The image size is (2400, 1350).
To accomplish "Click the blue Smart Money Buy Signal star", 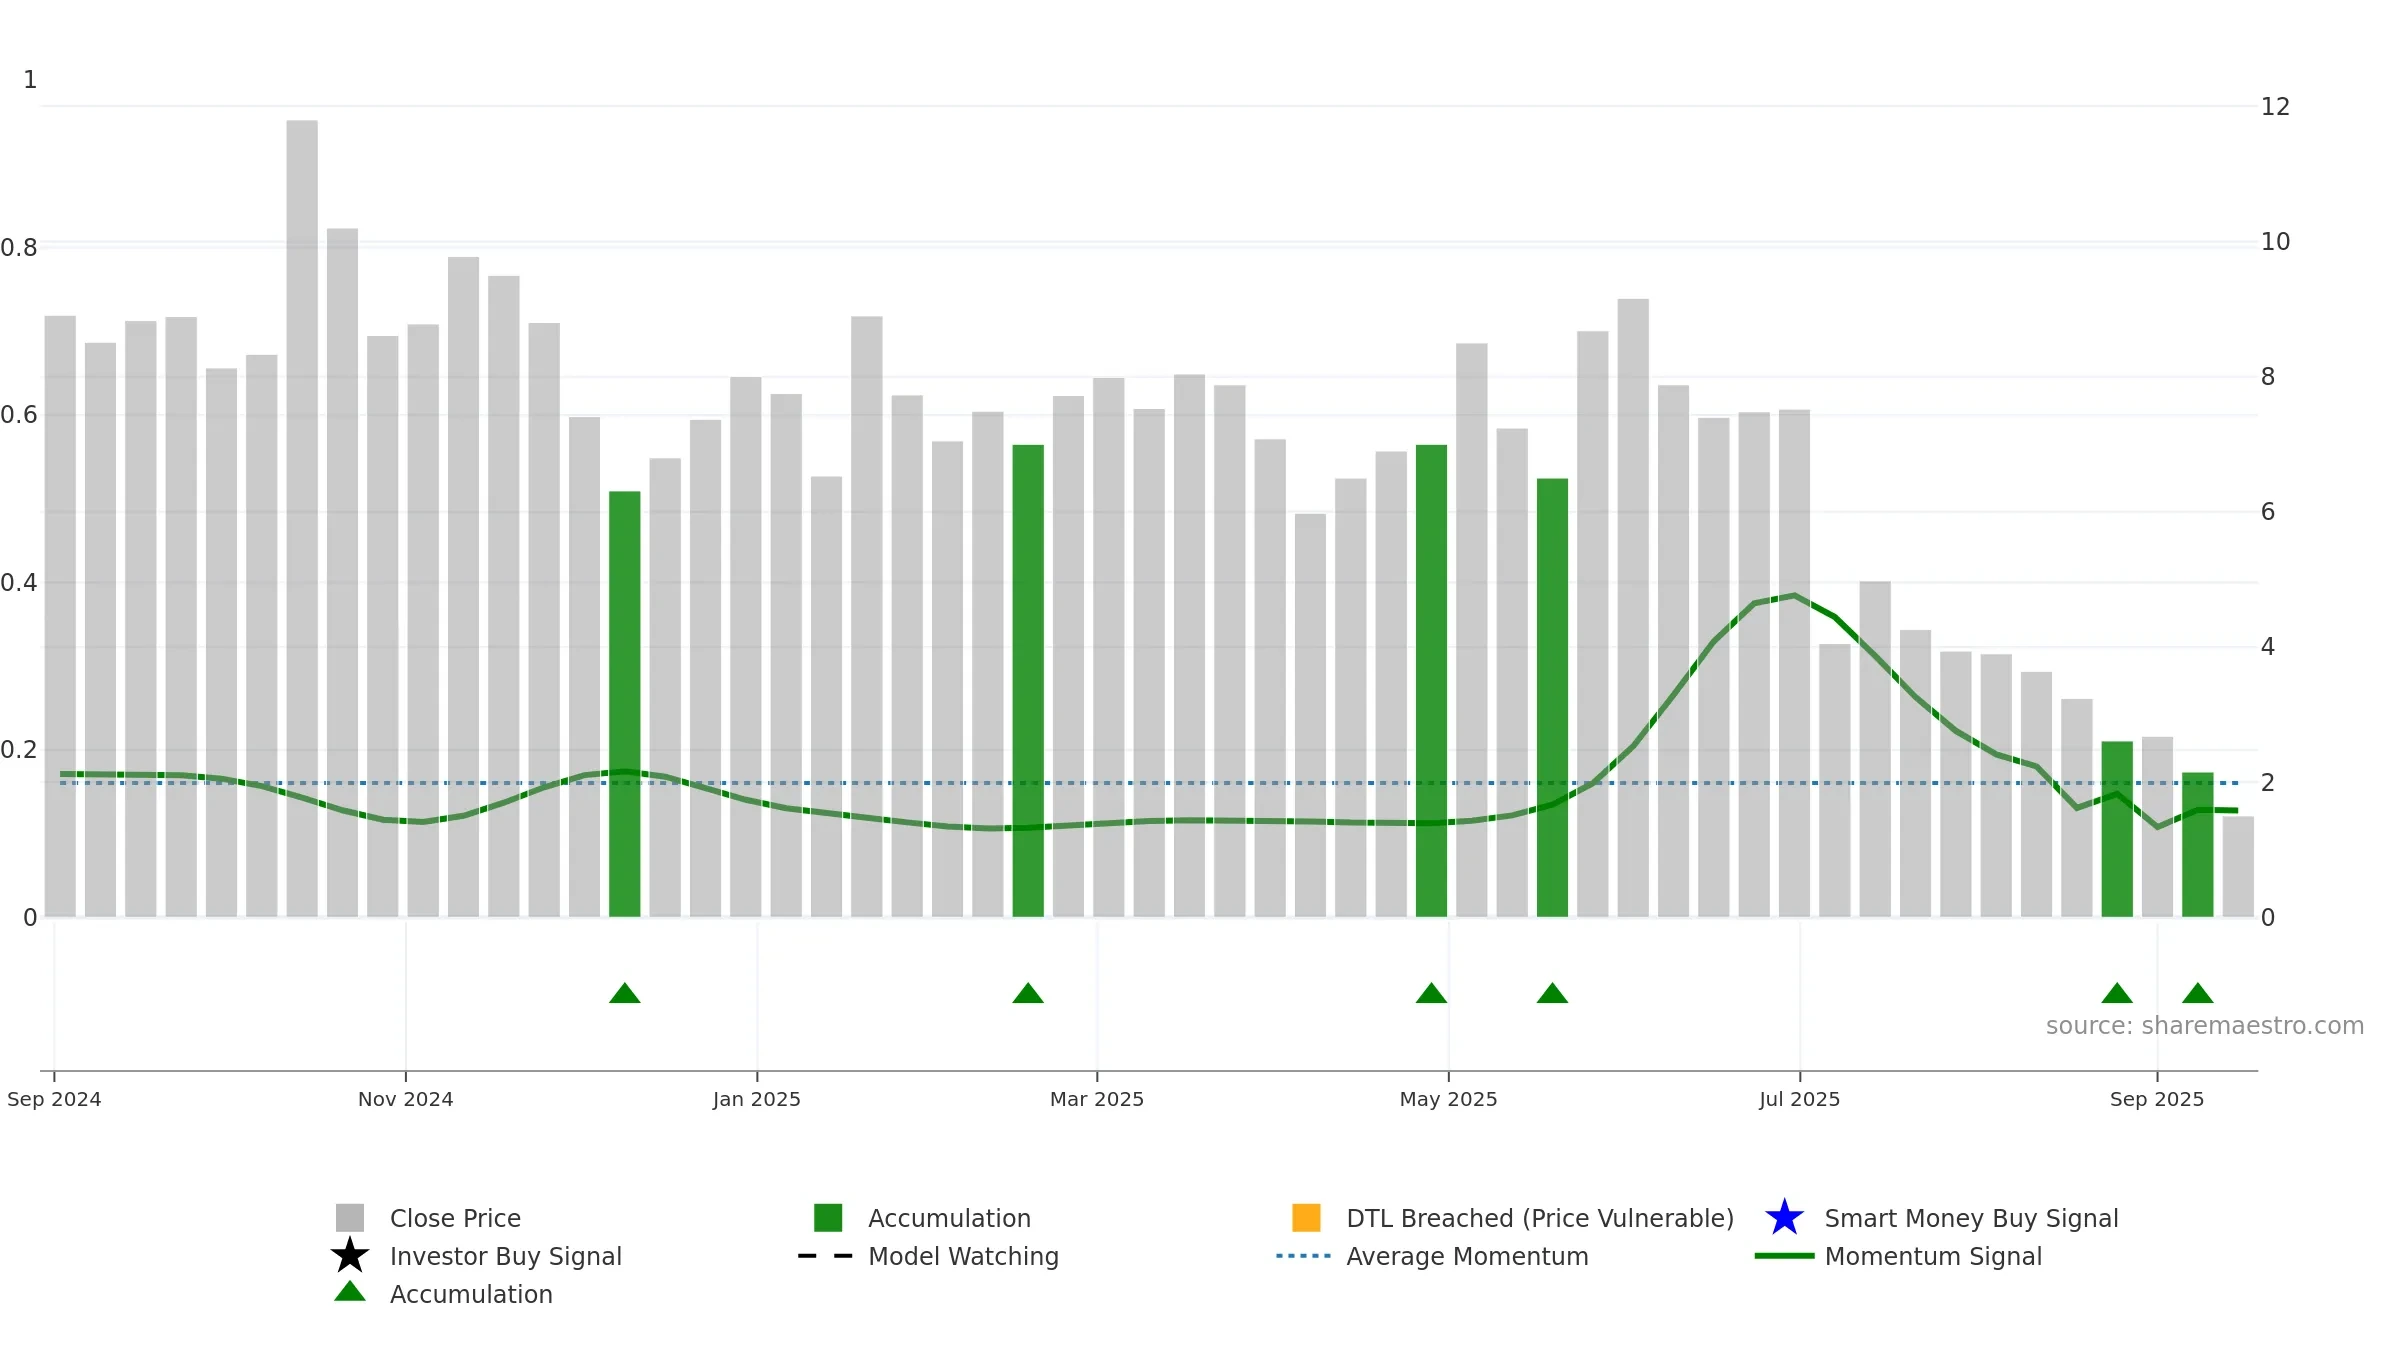I will (1784, 1218).
